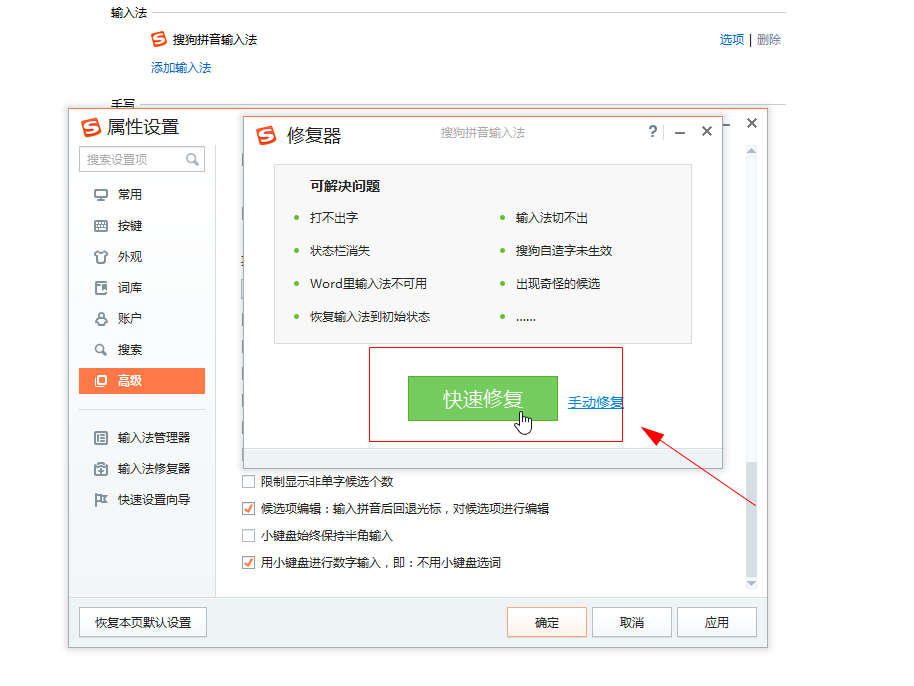Click the vertical scrollbar thumb in 属性设置

click(x=751, y=519)
